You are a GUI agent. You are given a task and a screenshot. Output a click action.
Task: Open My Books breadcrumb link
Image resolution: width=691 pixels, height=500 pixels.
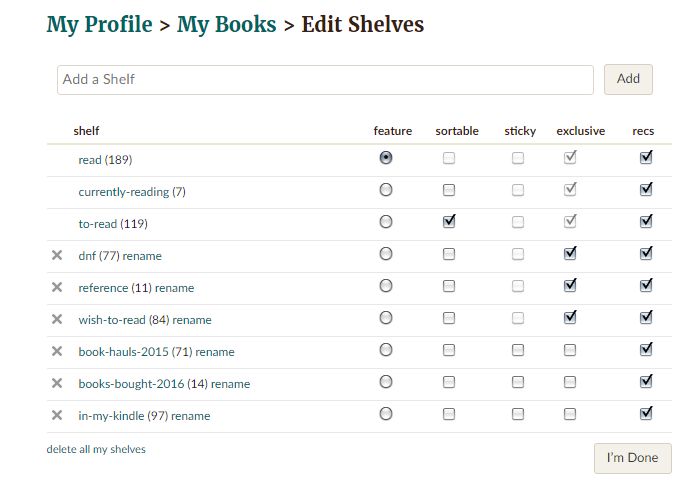pyautogui.click(x=226, y=24)
